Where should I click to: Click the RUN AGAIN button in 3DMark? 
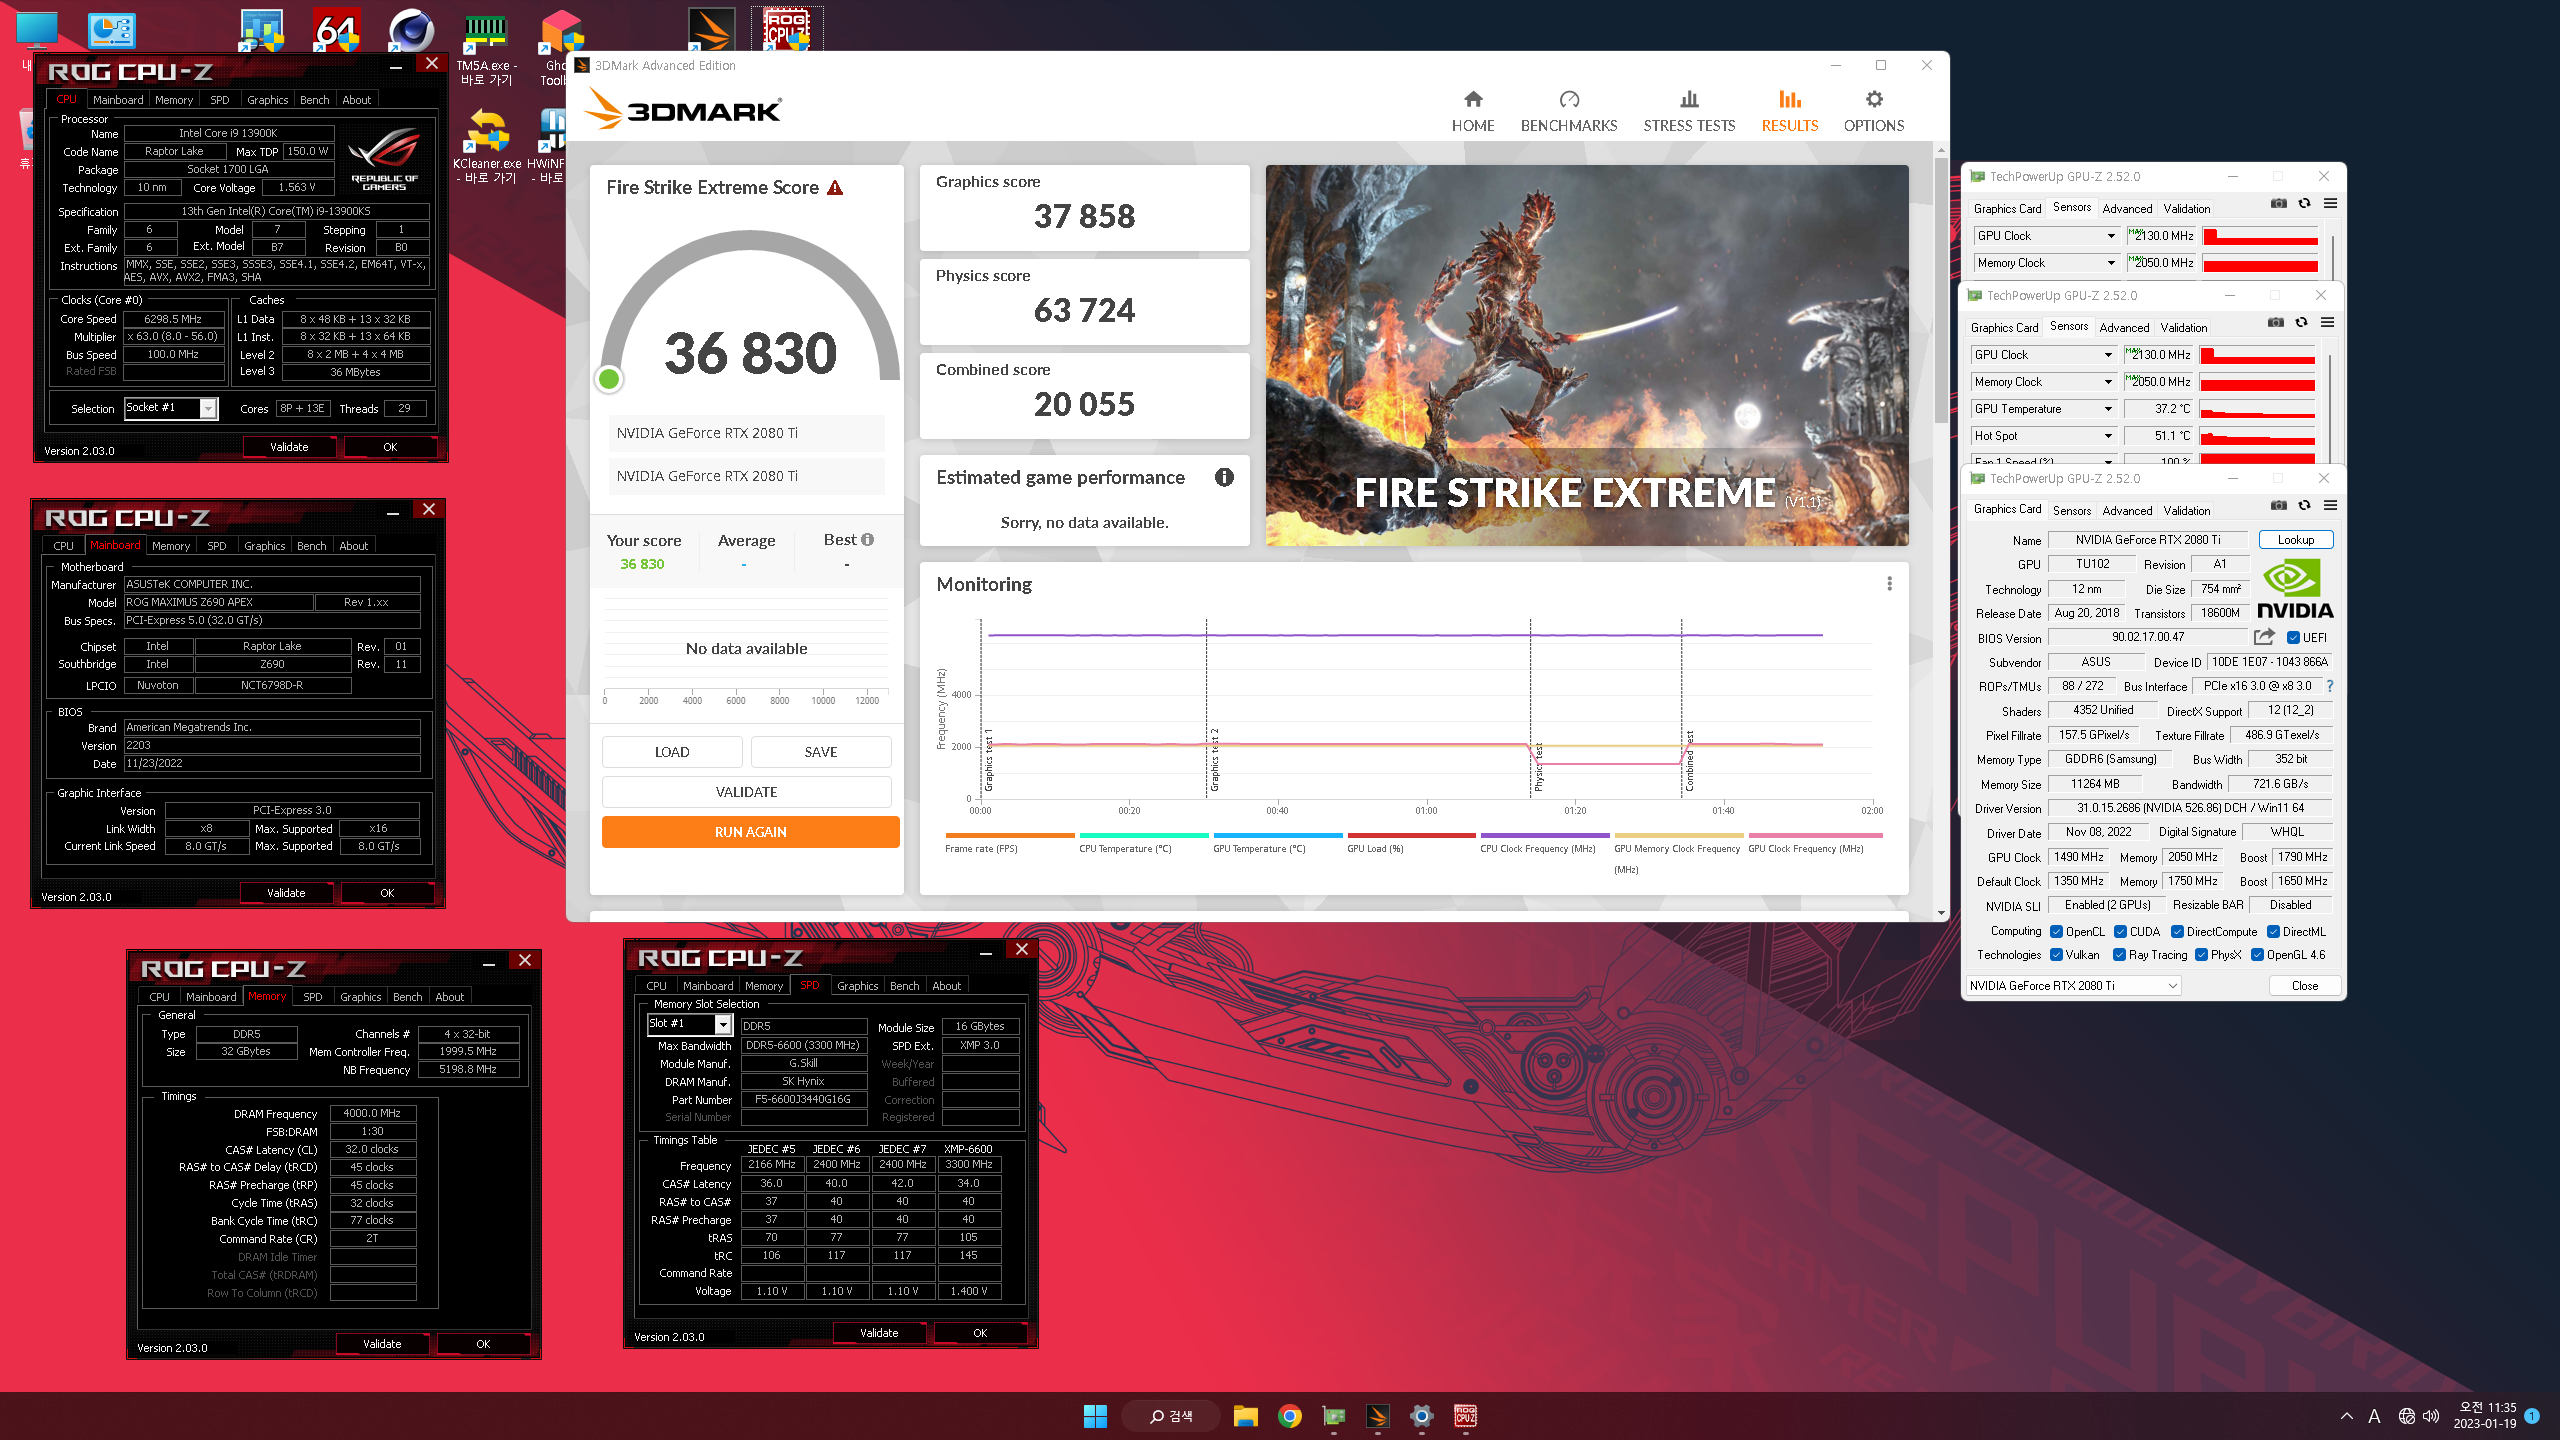pos(750,832)
